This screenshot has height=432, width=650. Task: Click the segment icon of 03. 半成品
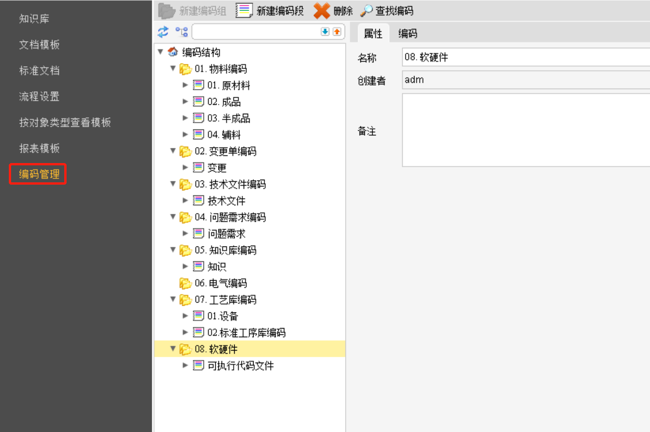click(x=199, y=118)
